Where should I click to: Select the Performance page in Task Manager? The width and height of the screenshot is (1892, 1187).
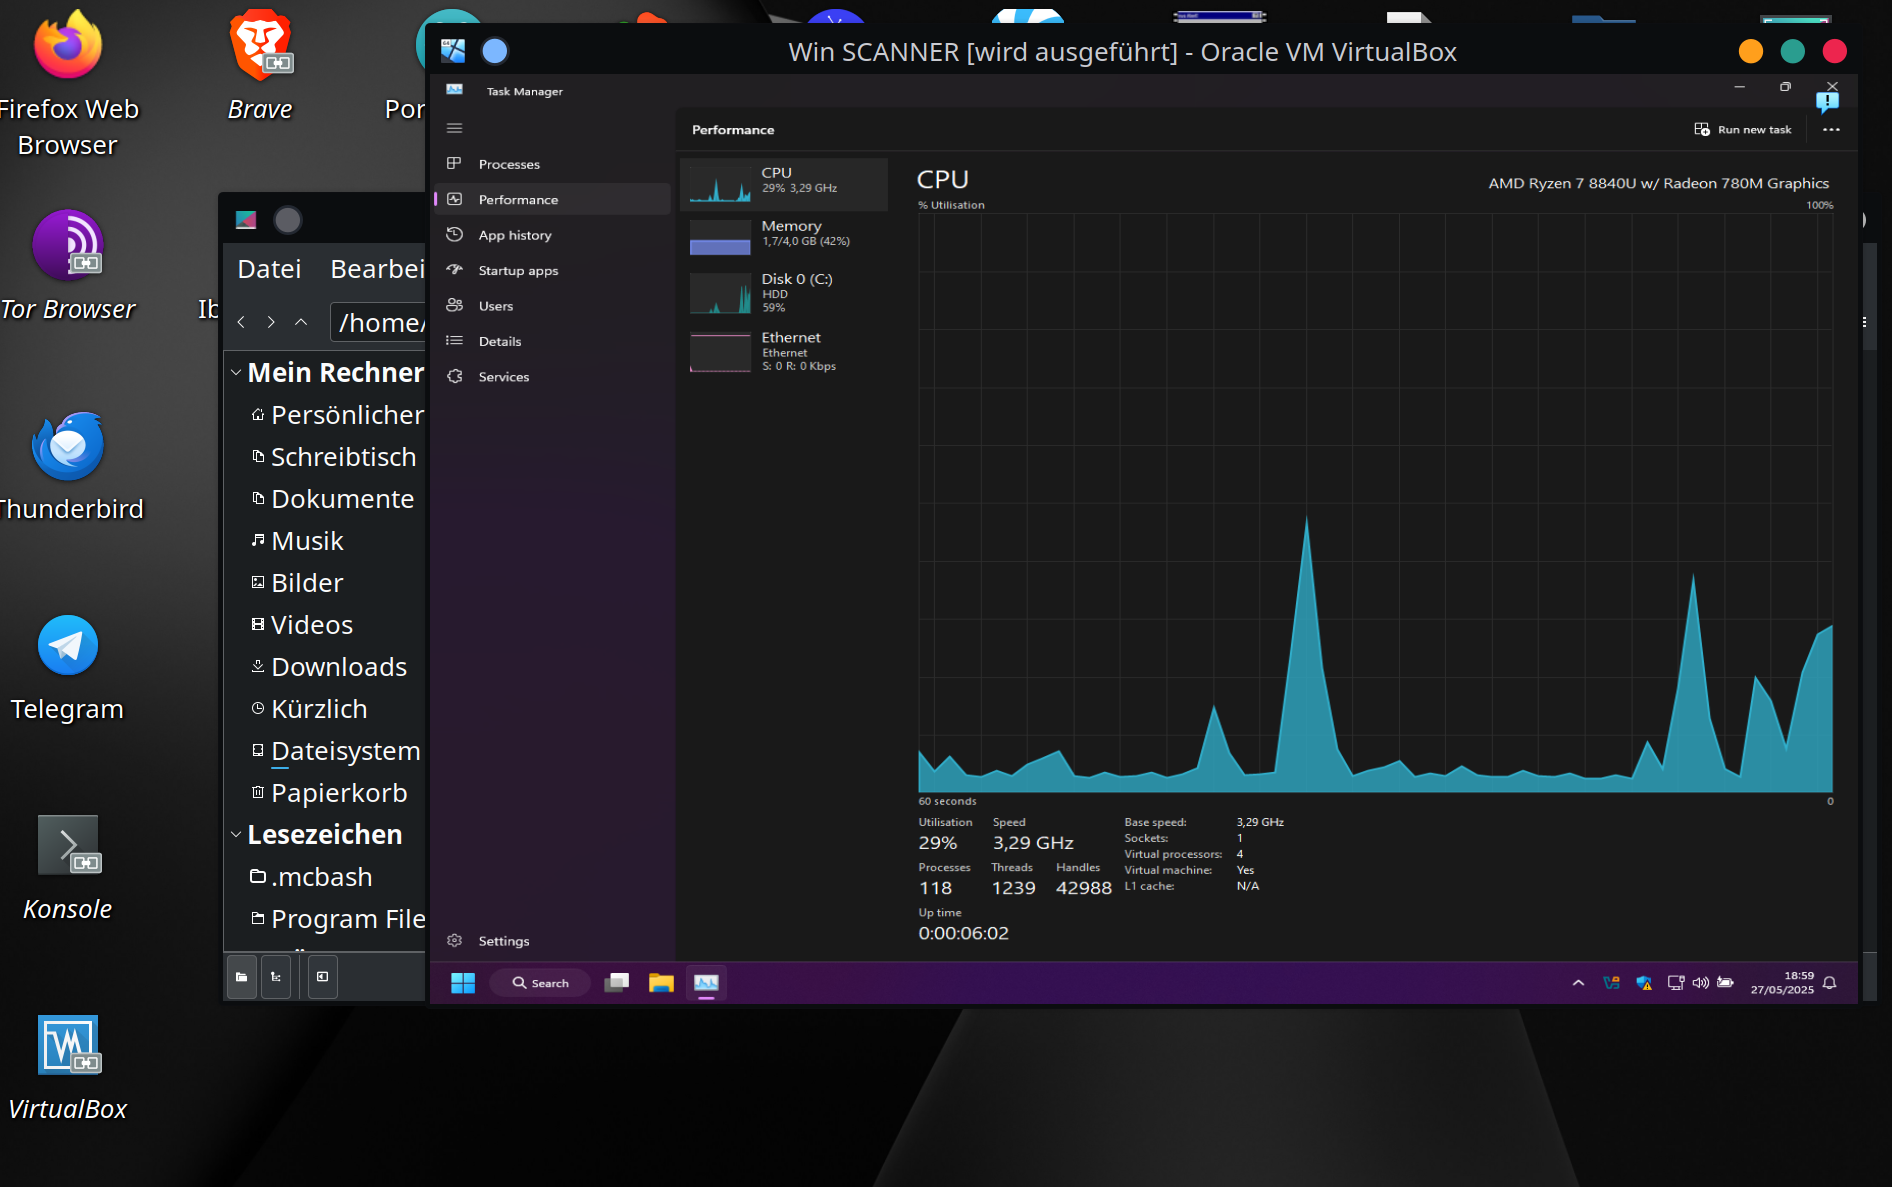pos(552,199)
